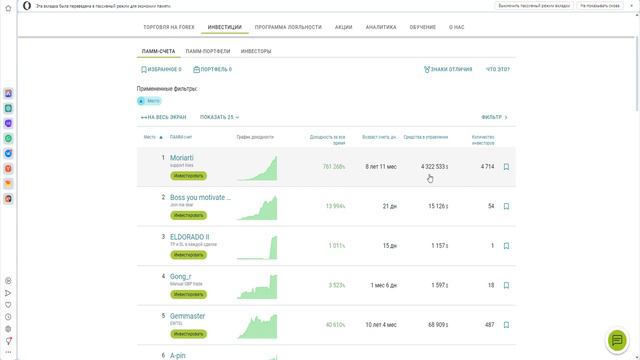Invest in Boss you motivate account
This screenshot has height=360, width=640.
pos(189,216)
